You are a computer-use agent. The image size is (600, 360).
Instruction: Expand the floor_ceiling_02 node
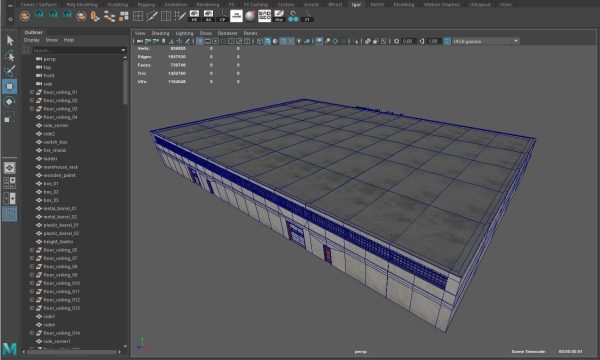[x=32, y=101]
